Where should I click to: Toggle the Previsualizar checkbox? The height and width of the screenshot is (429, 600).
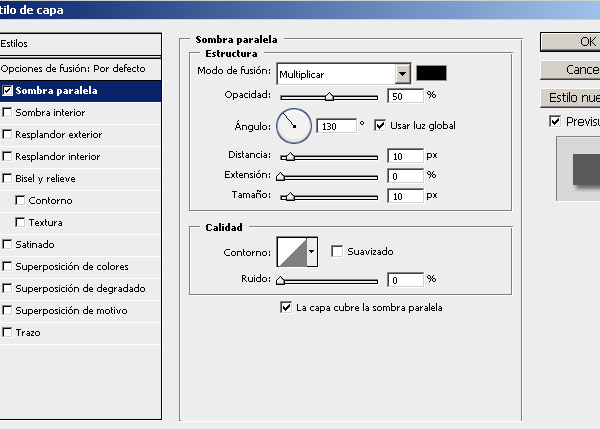click(x=555, y=121)
